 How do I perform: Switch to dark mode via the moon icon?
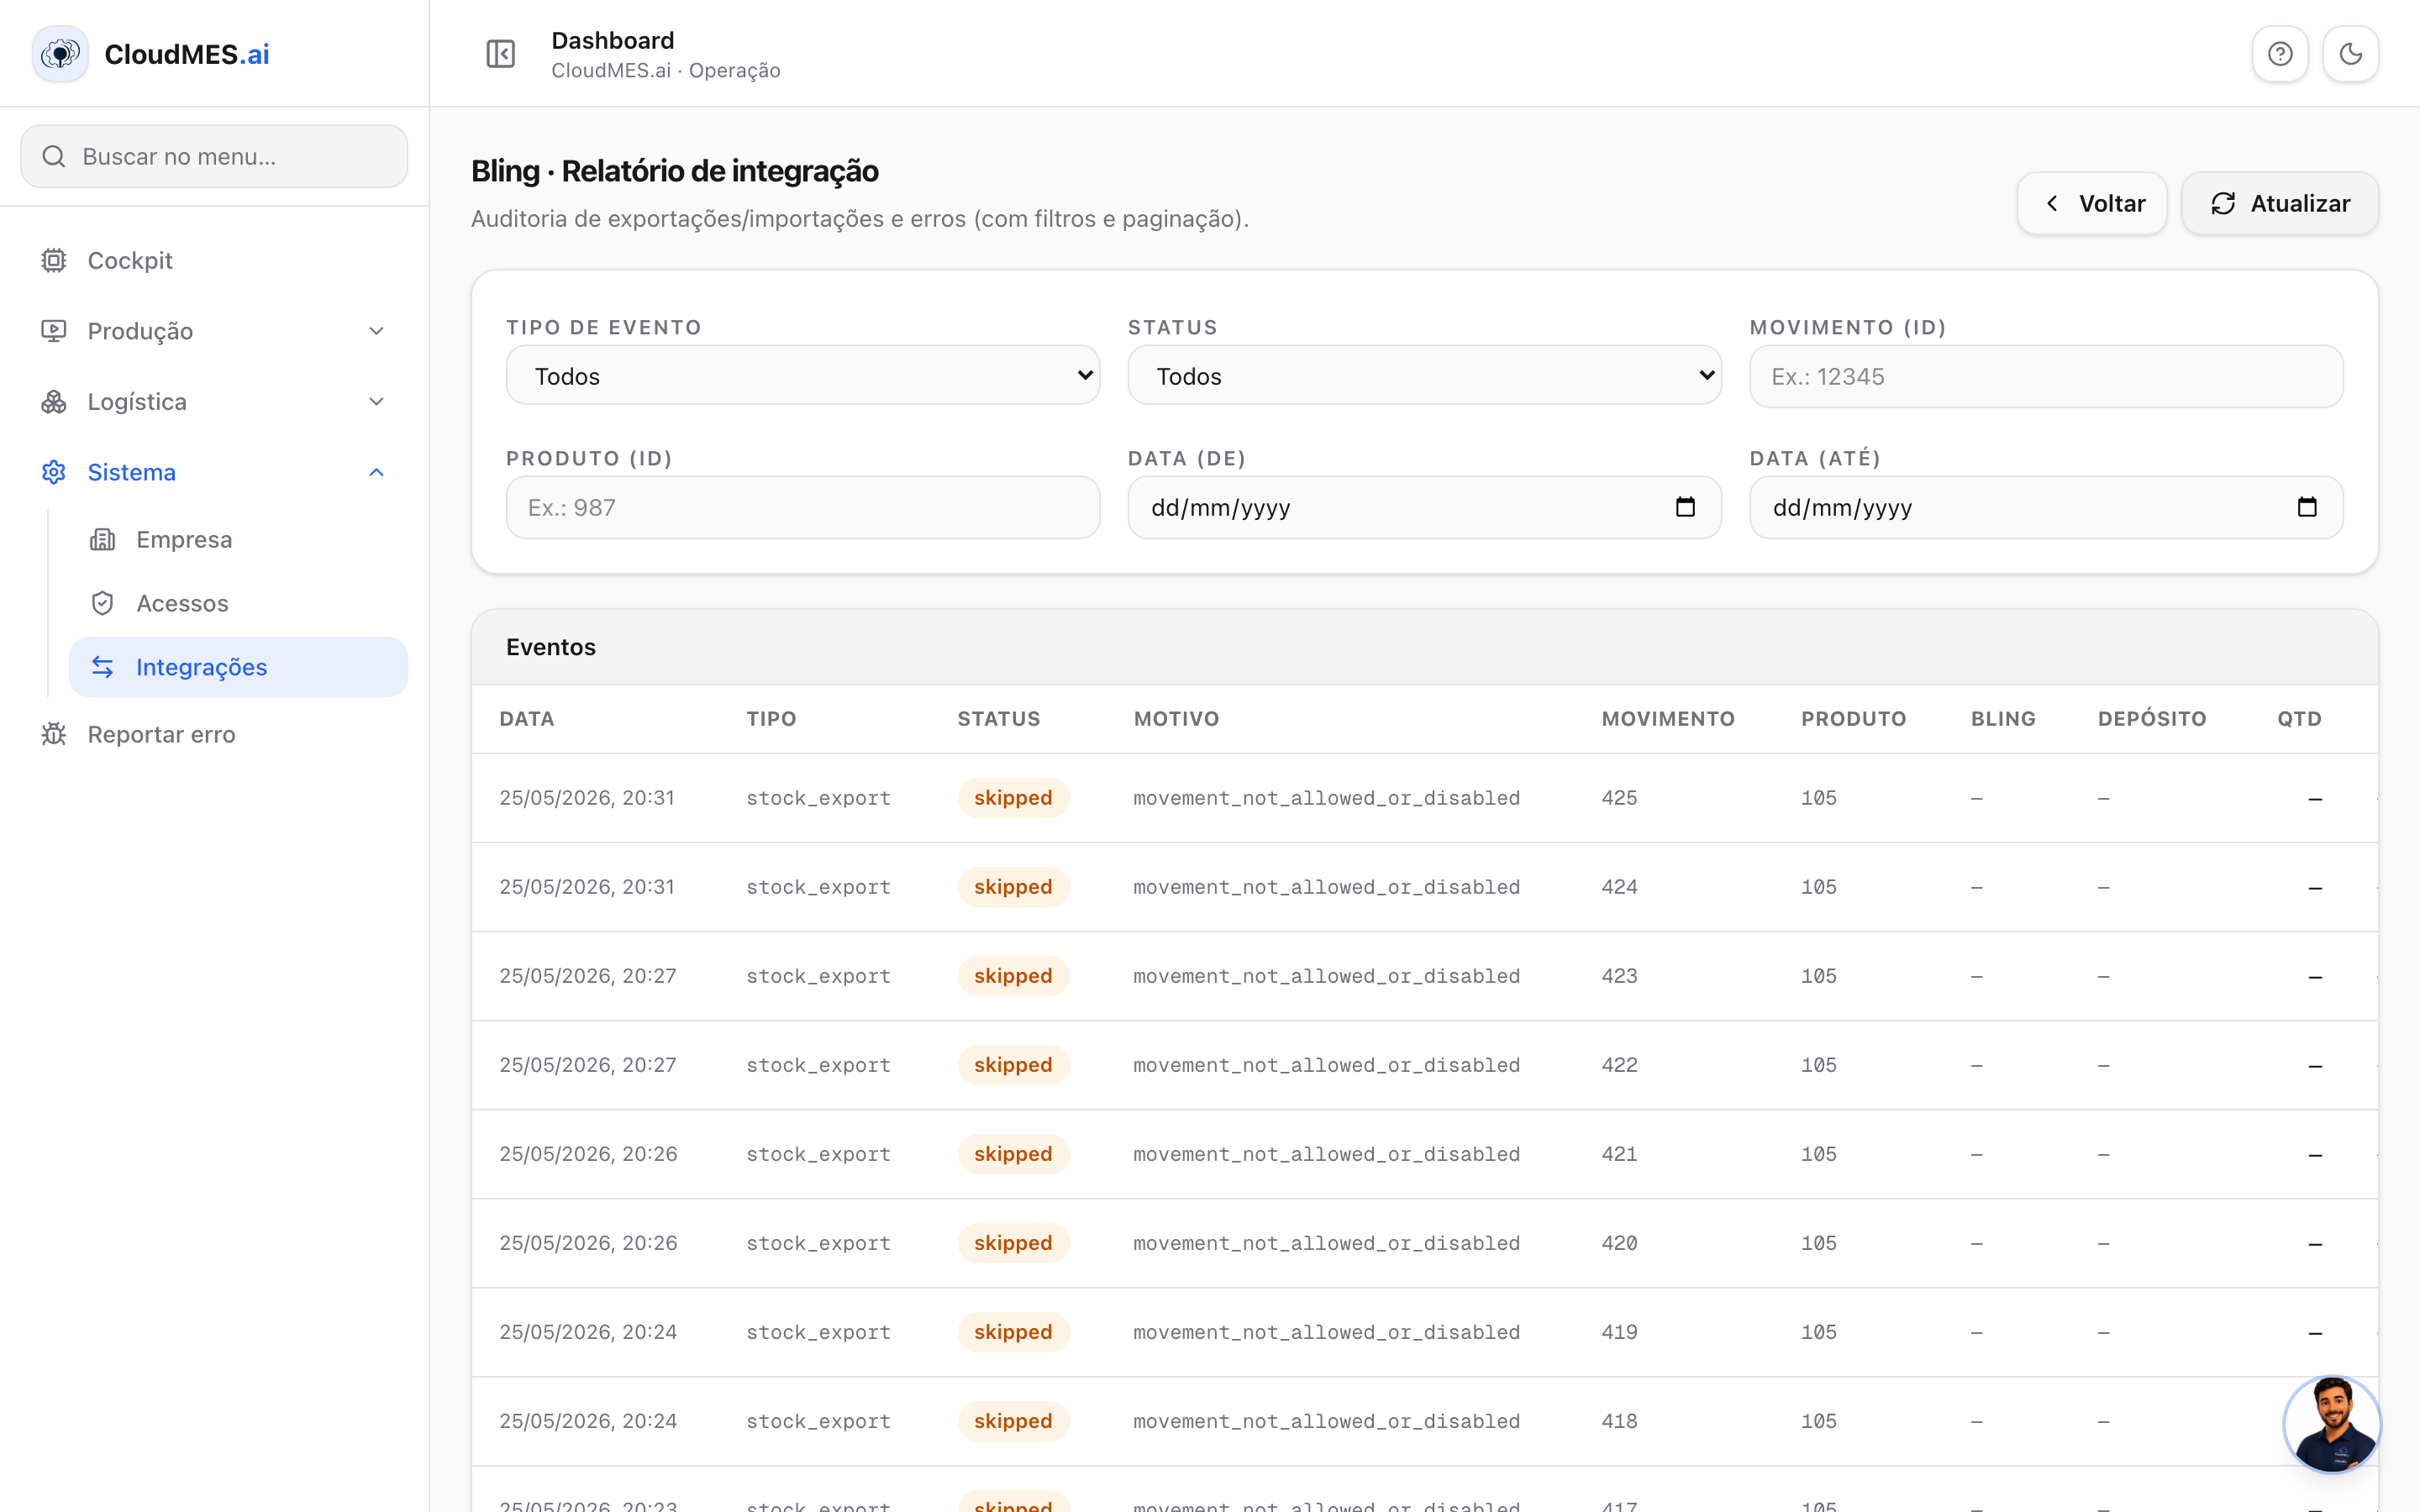(x=2350, y=54)
